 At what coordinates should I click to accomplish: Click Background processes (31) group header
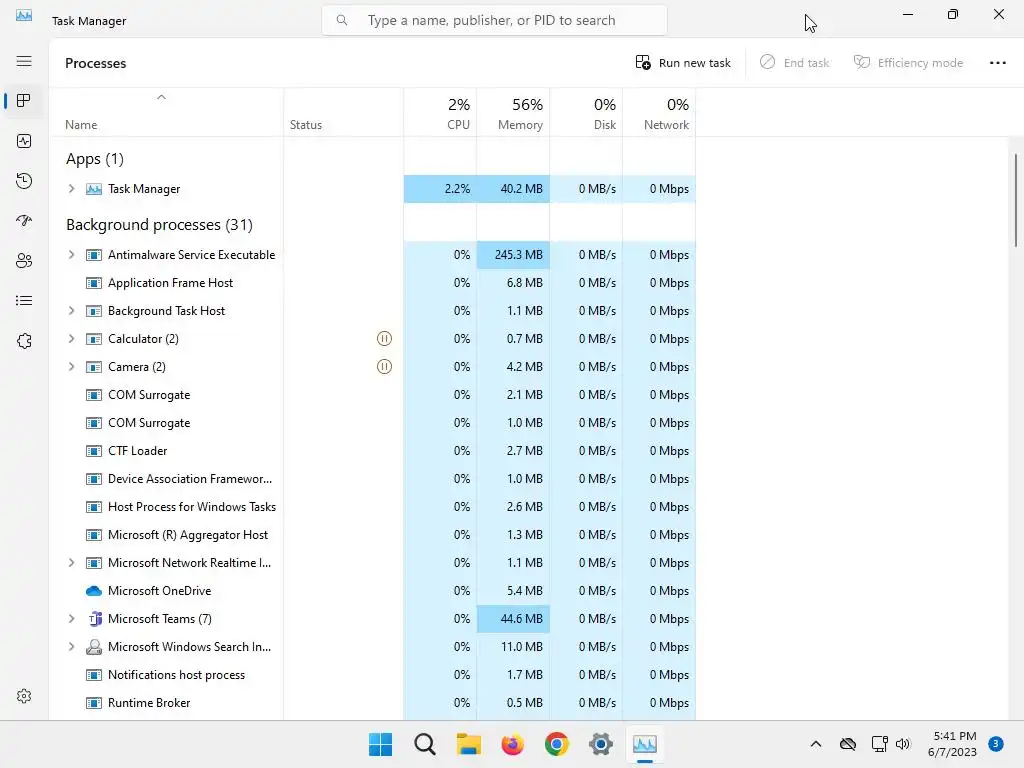pos(159,225)
